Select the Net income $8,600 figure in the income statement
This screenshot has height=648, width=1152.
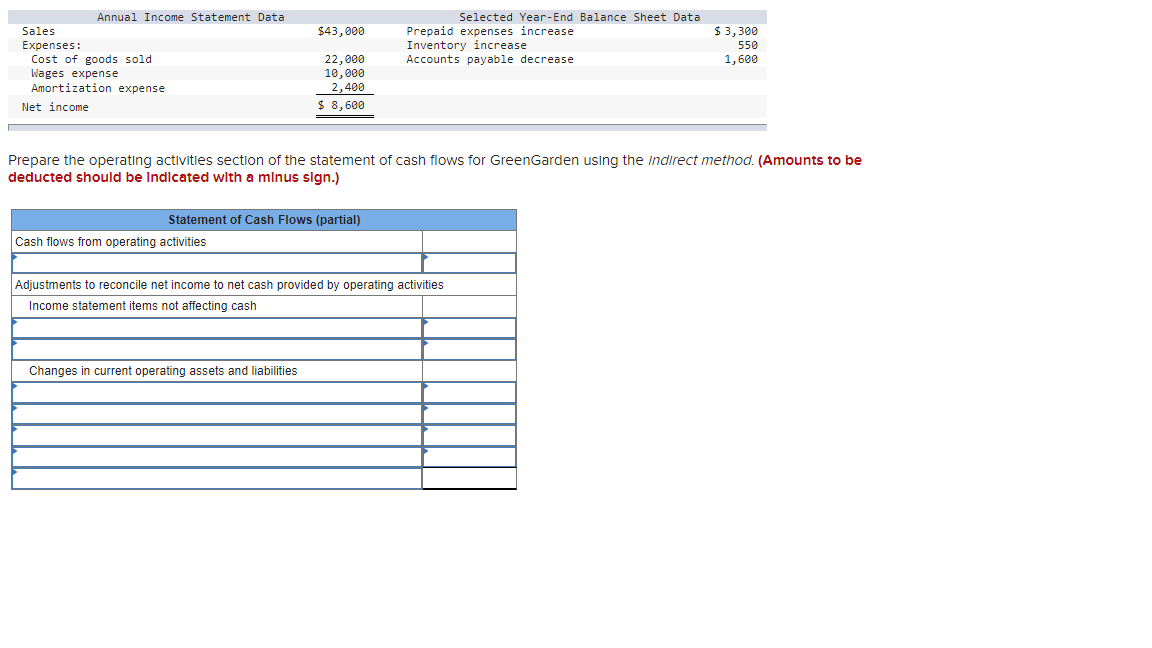(x=345, y=105)
